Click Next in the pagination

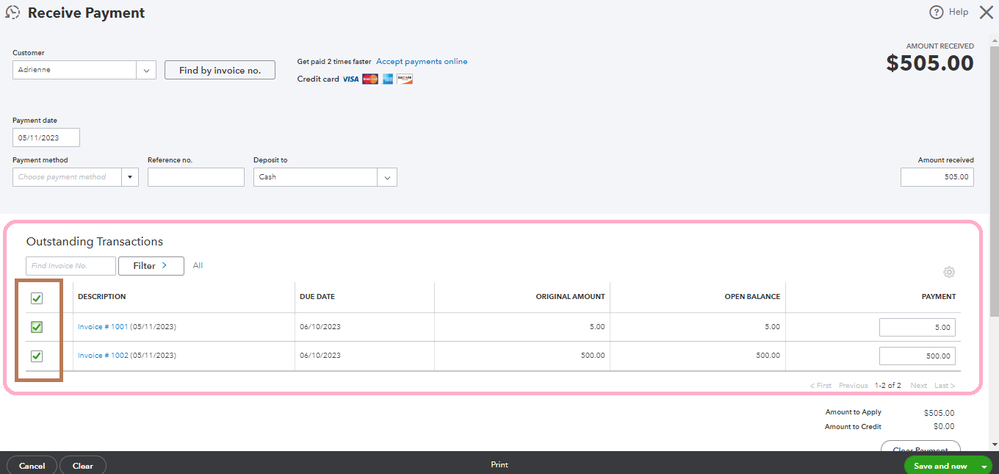point(919,385)
